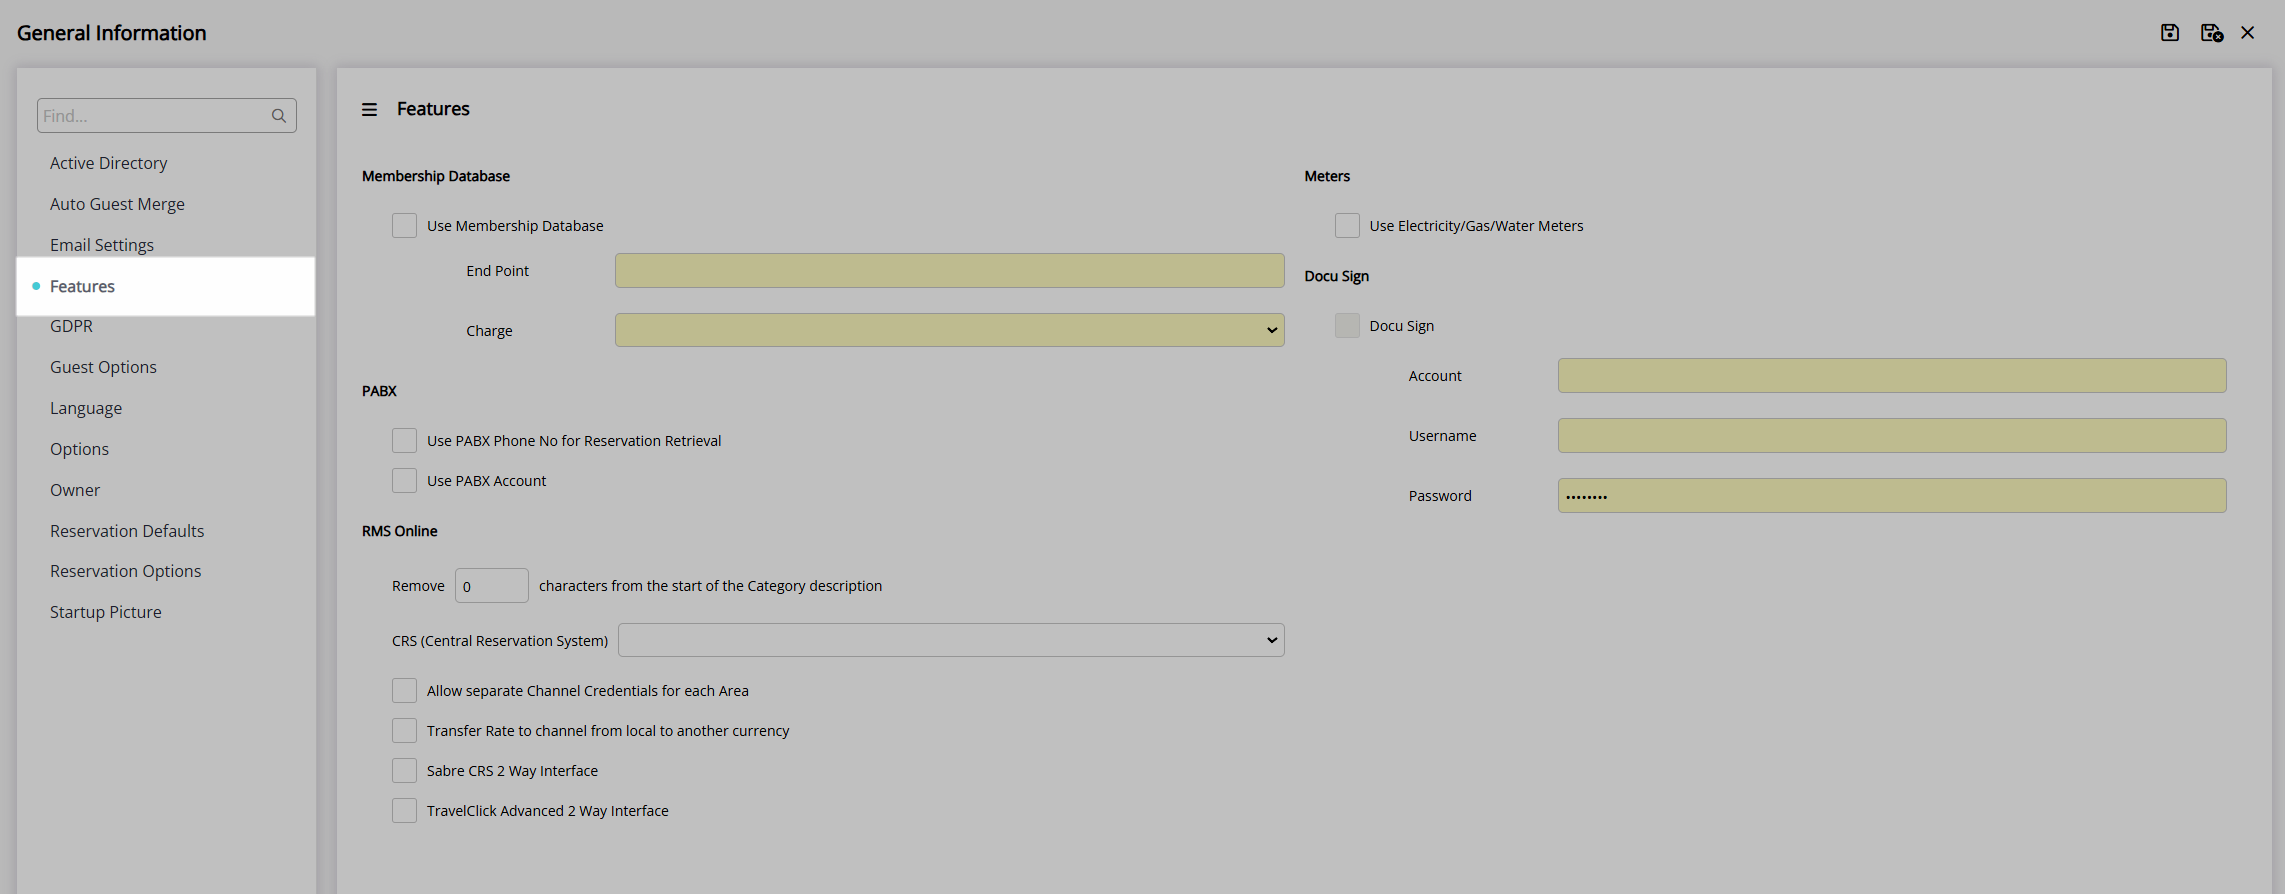This screenshot has width=2285, height=894.
Task: Open Reservation Options
Action: (x=125, y=571)
